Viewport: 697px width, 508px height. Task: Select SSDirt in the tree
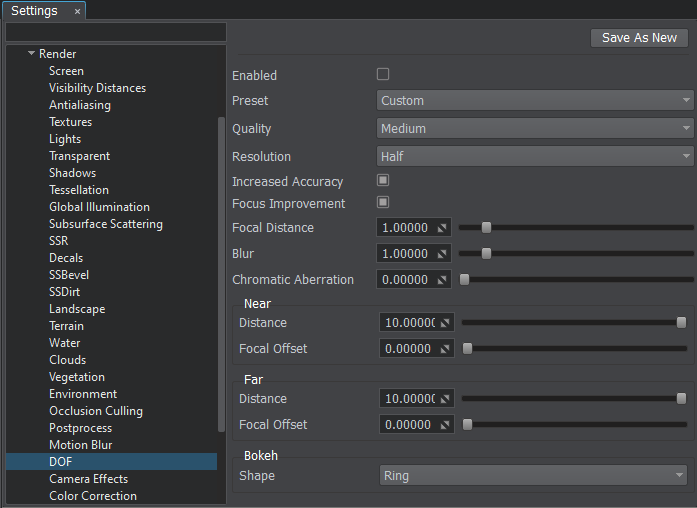64,292
